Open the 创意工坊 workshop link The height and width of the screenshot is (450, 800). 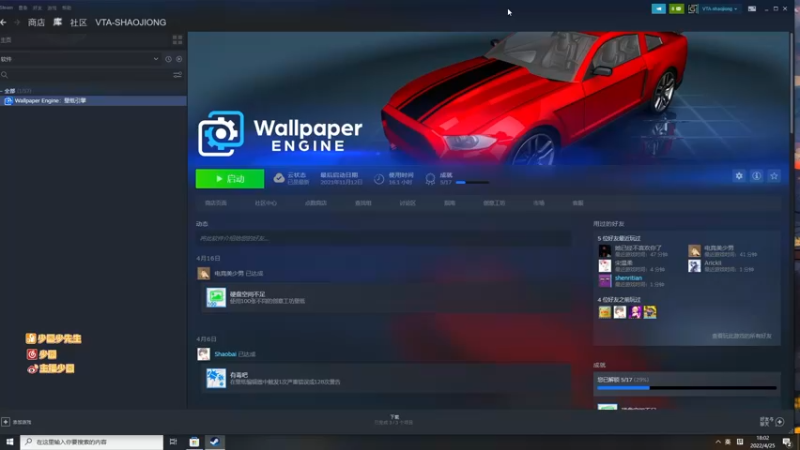(x=494, y=203)
